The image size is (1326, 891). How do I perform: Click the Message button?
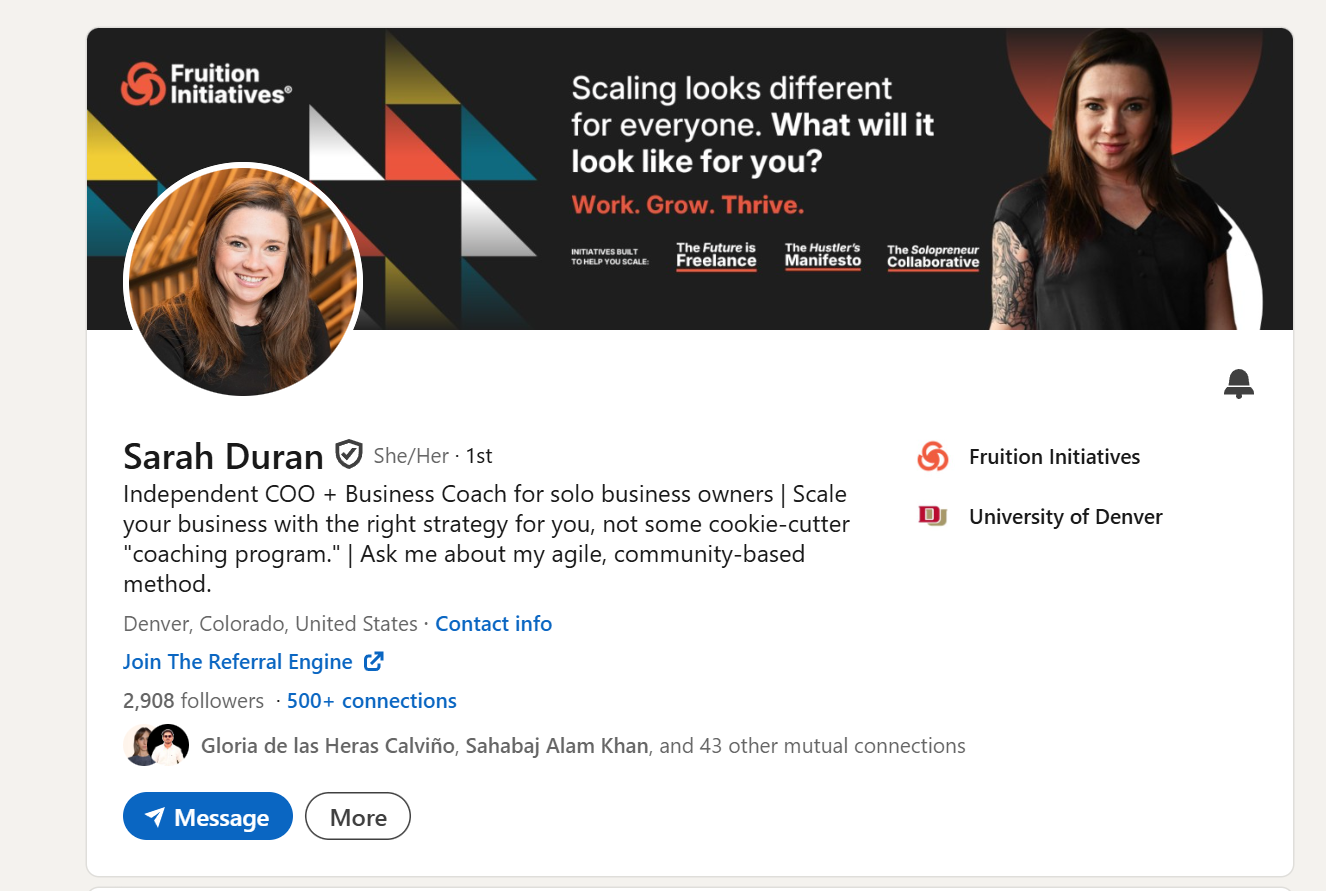(207, 816)
